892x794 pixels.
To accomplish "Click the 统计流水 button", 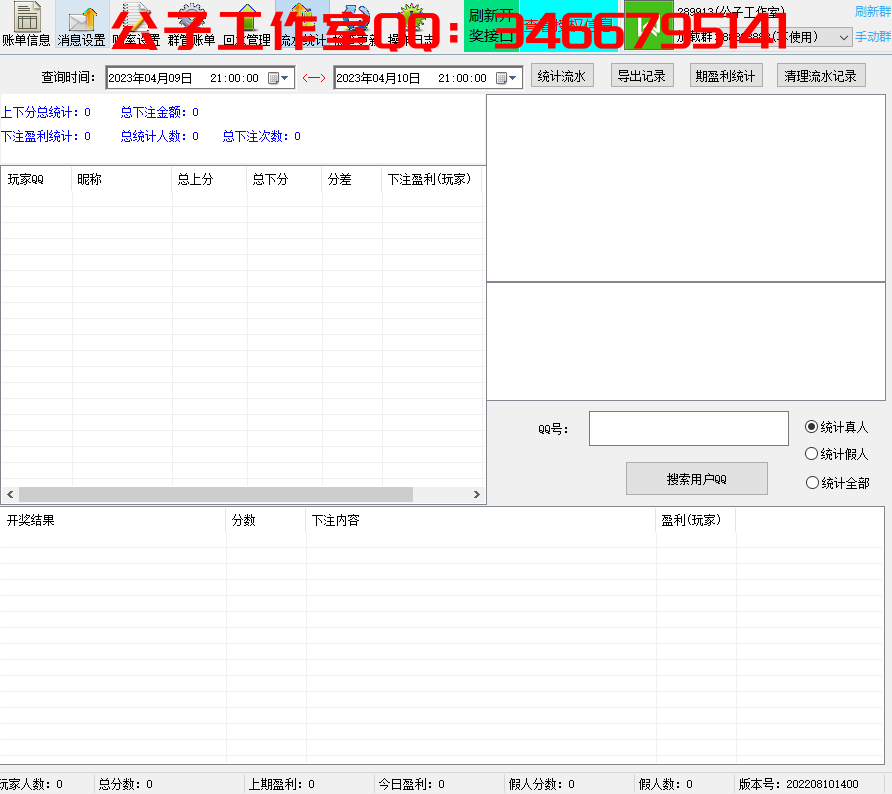I will pyautogui.click(x=562, y=76).
